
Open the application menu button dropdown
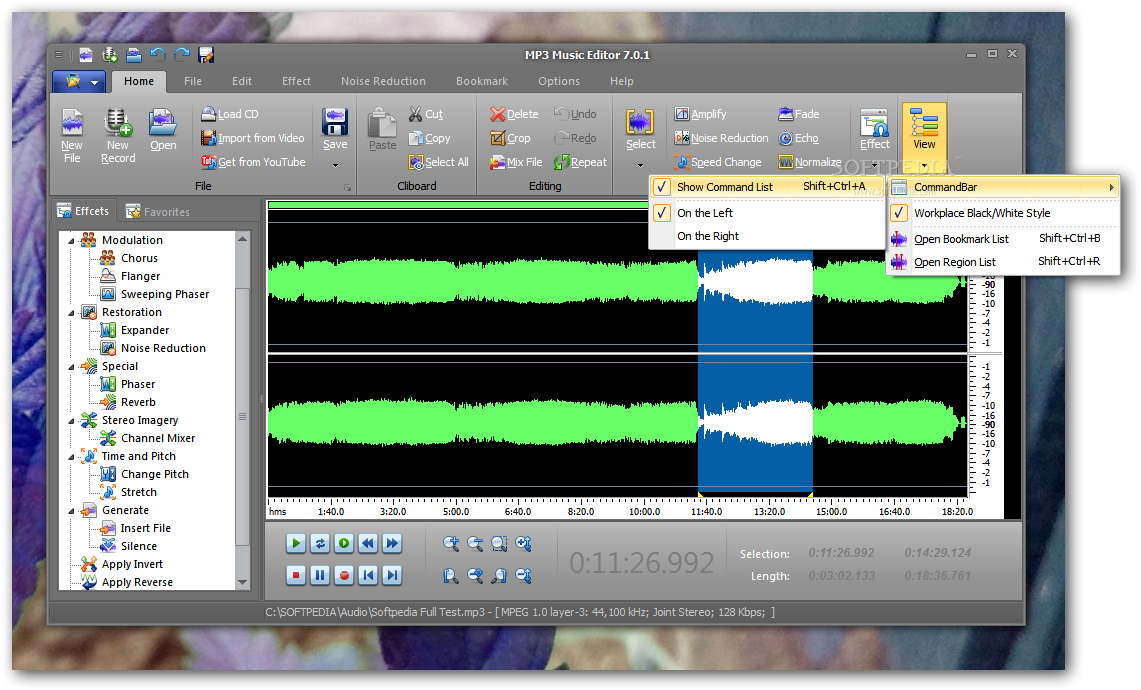95,82
